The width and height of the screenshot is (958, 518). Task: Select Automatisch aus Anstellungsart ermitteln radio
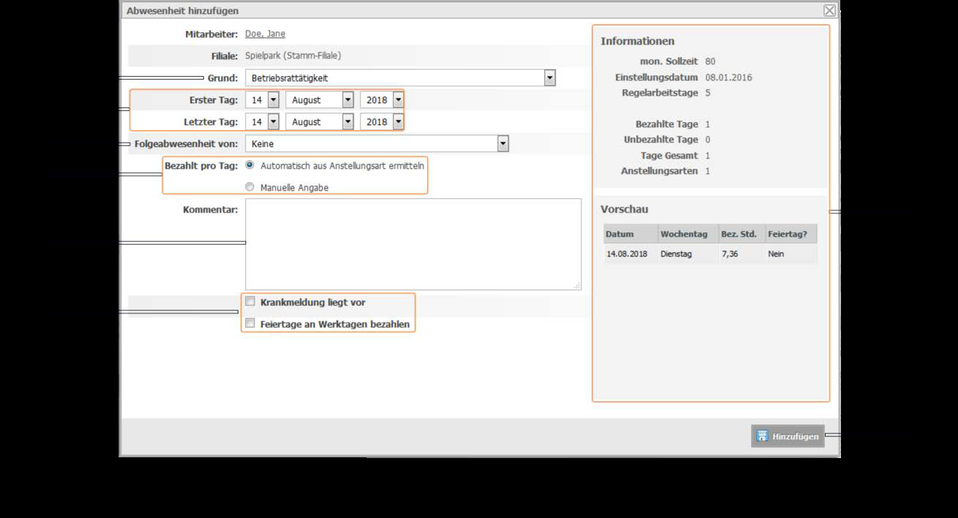(x=249, y=165)
